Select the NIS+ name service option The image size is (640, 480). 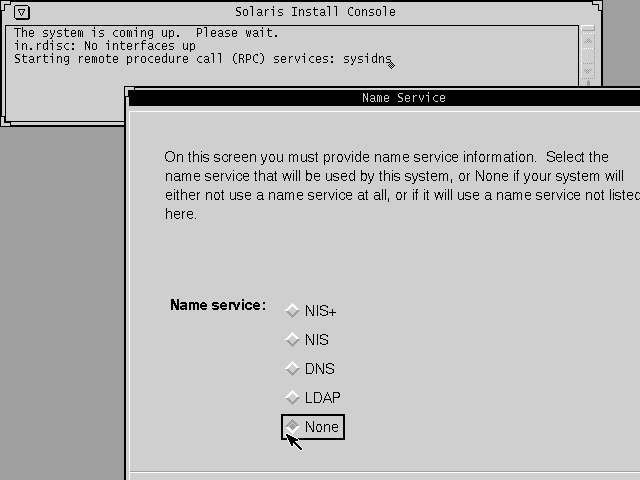[311, 311]
